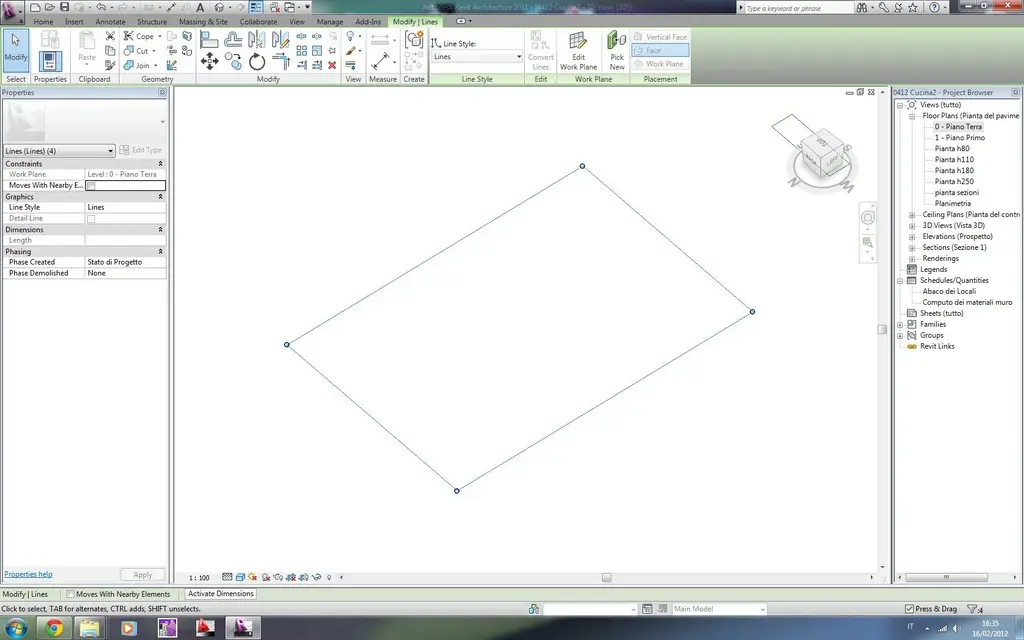Click the Visual Style icon on view control bar
This screenshot has height=640, width=1024.
240,577
